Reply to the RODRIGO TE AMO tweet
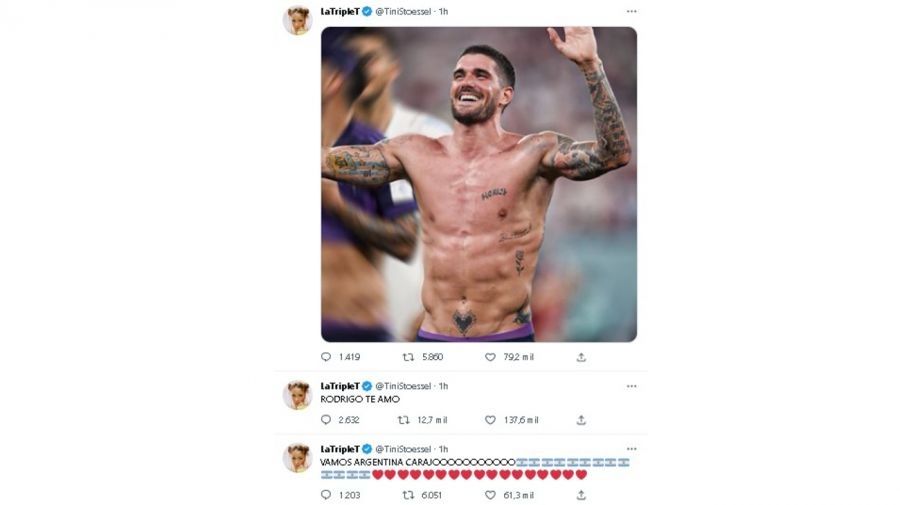 point(326,420)
